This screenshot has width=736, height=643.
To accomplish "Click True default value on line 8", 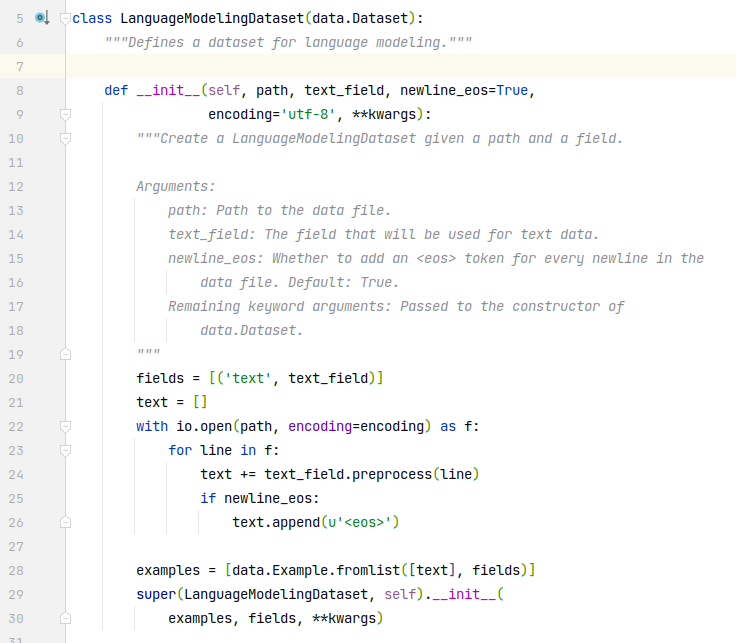I will click(x=512, y=90).
